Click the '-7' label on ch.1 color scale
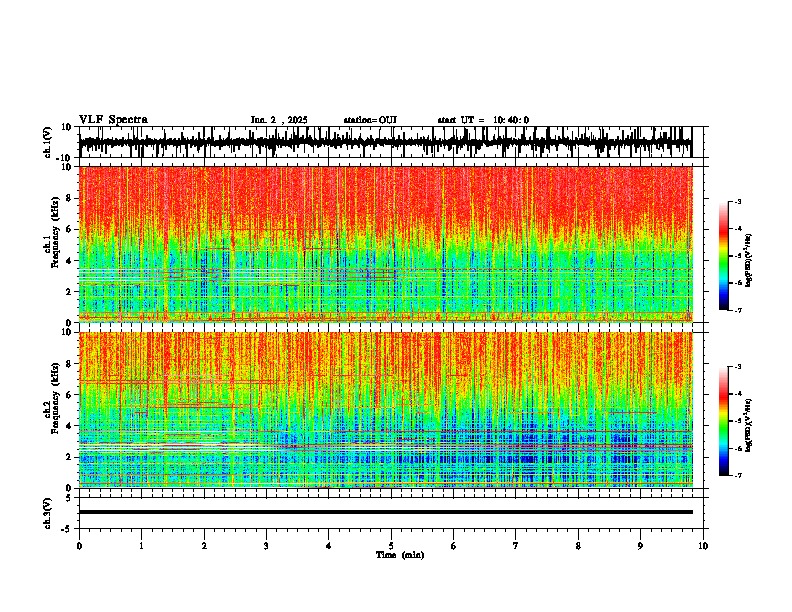 pos(738,310)
